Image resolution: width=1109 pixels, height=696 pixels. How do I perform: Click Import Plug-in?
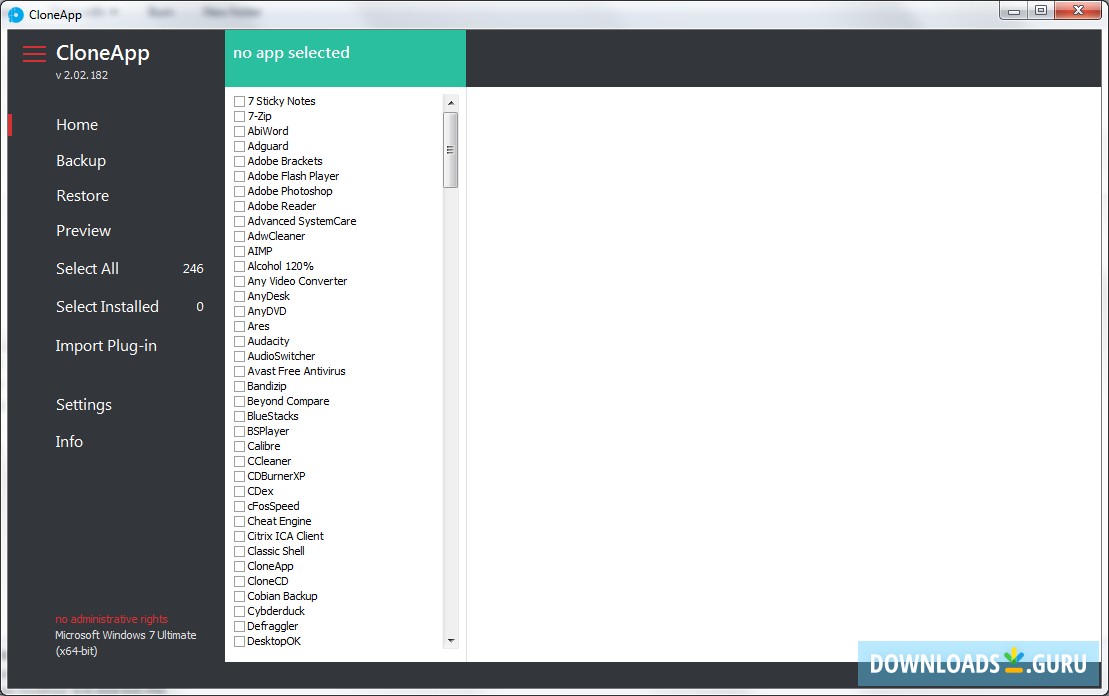[x=106, y=346]
